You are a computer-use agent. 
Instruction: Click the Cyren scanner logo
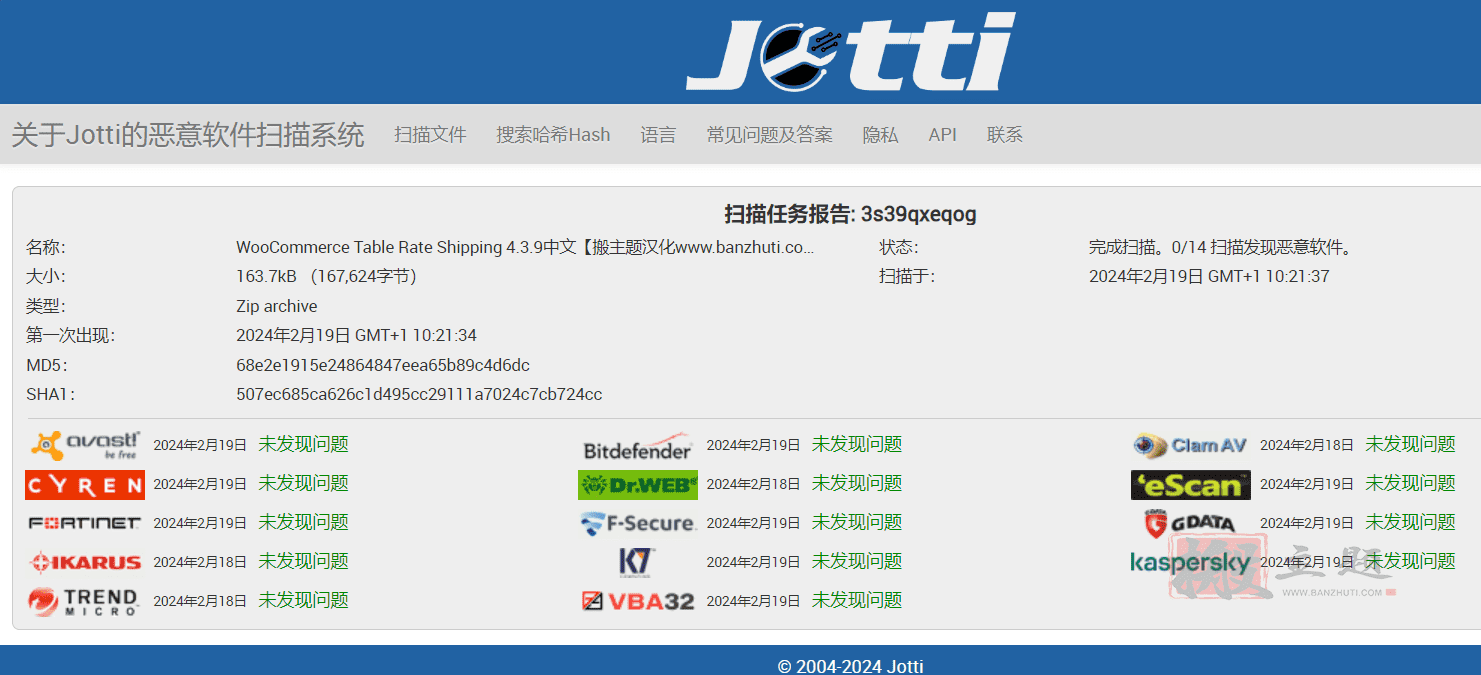point(85,485)
